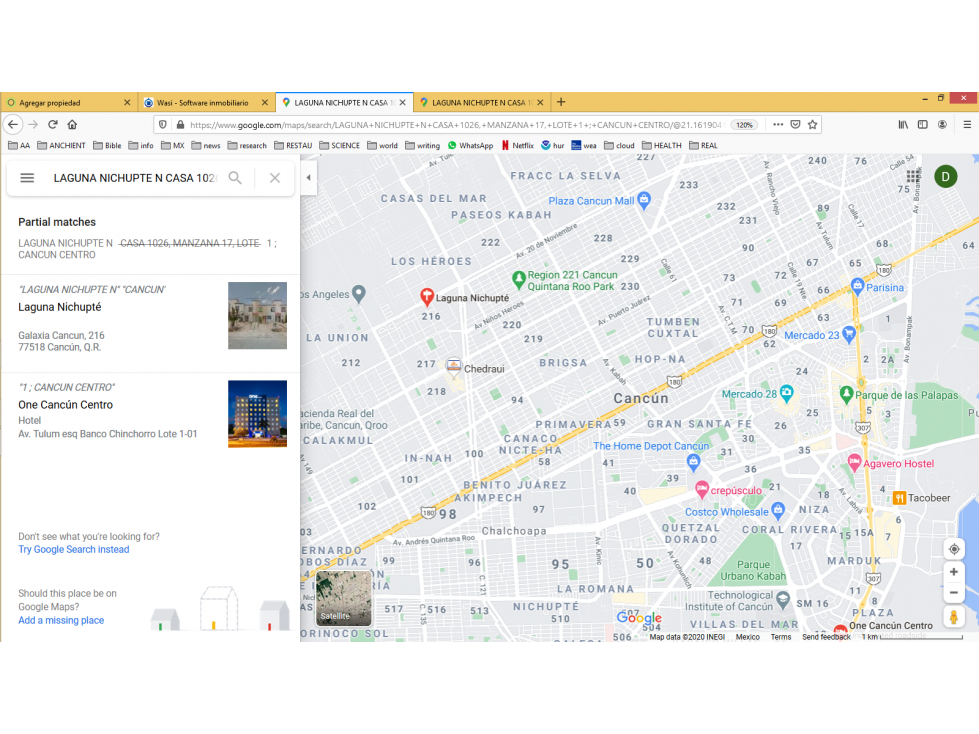This screenshot has width=979, height=734.
Task: Click the Agavero Hostel lodging pin
Action: pyautogui.click(x=855, y=462)
